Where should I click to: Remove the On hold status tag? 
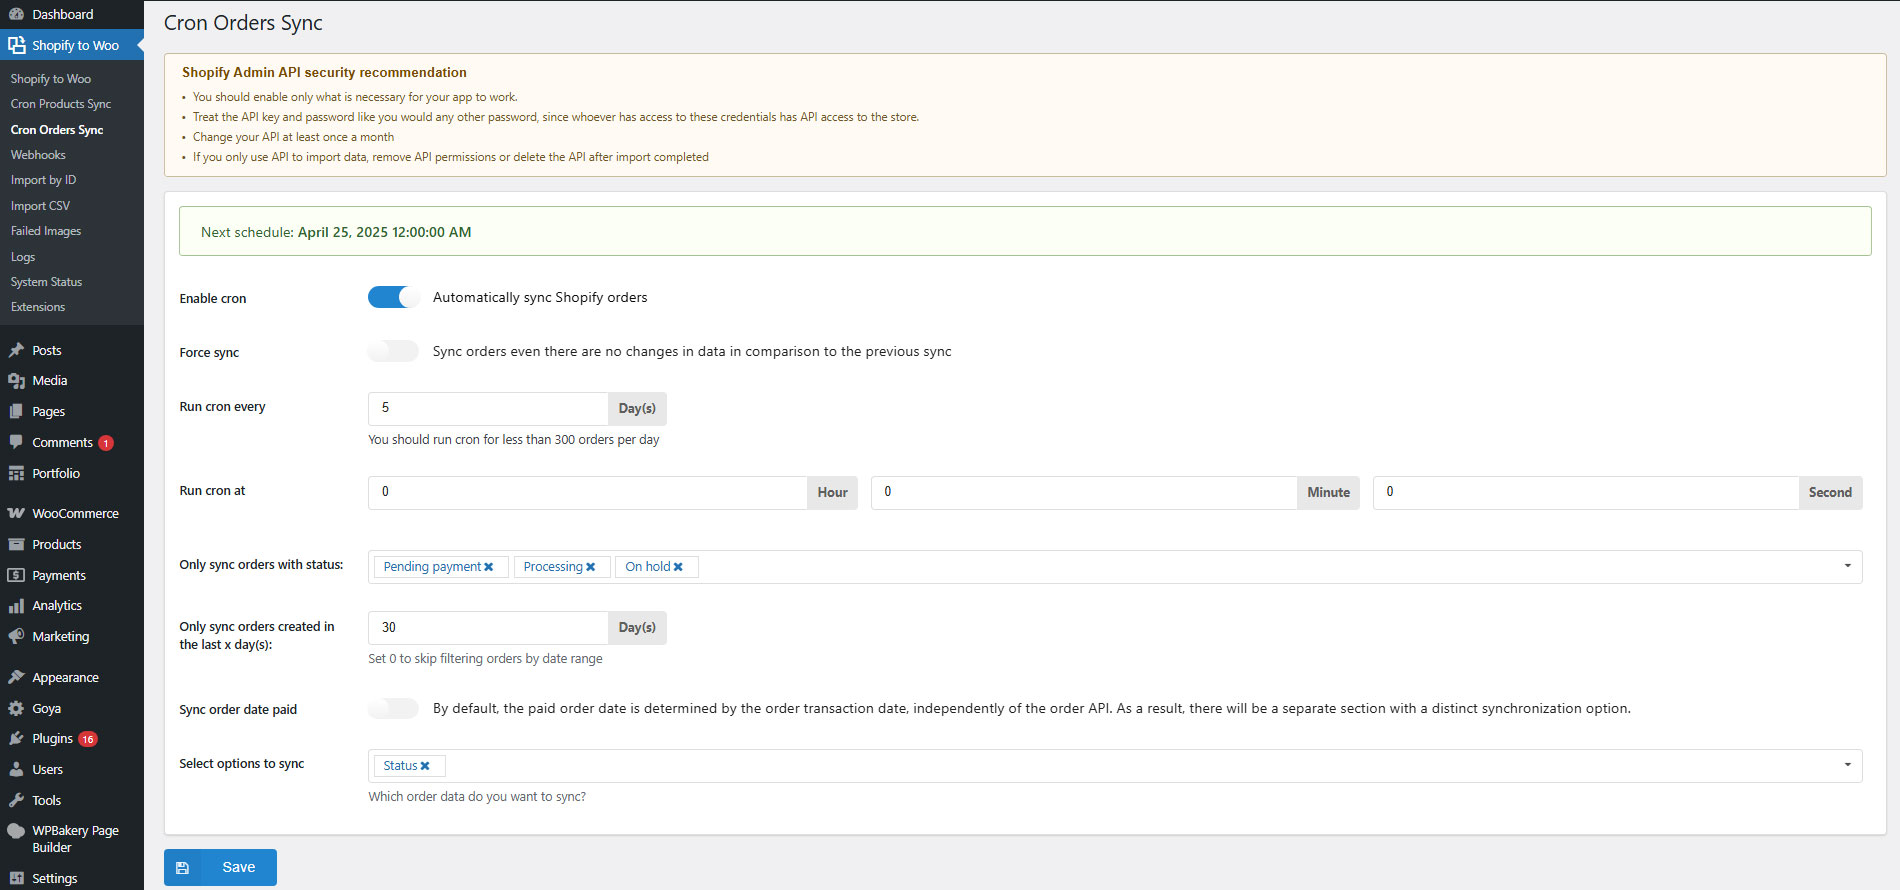(x=678, y=567)
